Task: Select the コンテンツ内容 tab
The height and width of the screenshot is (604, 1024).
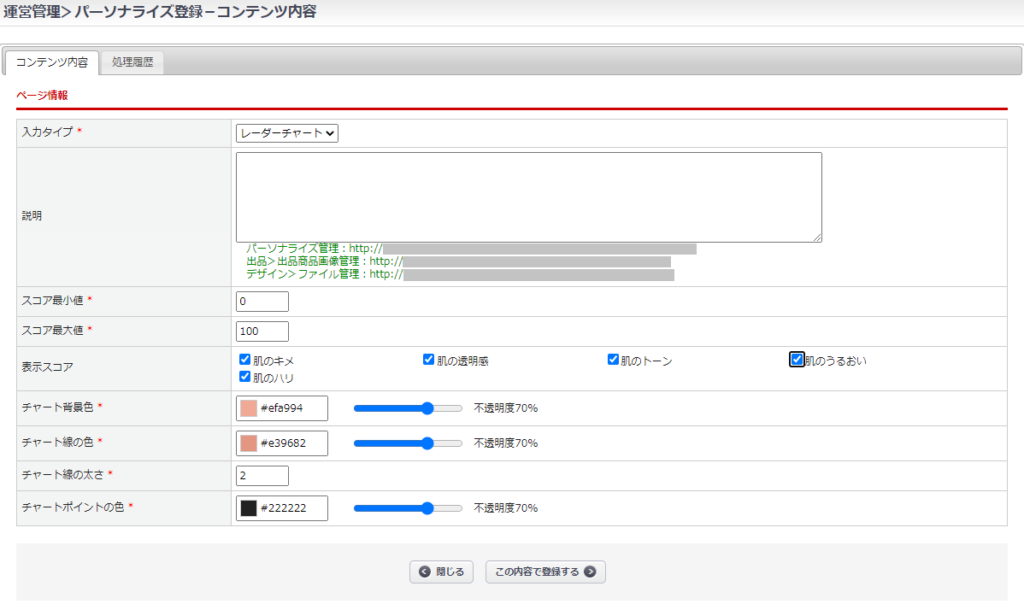Action: pos(52,62)
